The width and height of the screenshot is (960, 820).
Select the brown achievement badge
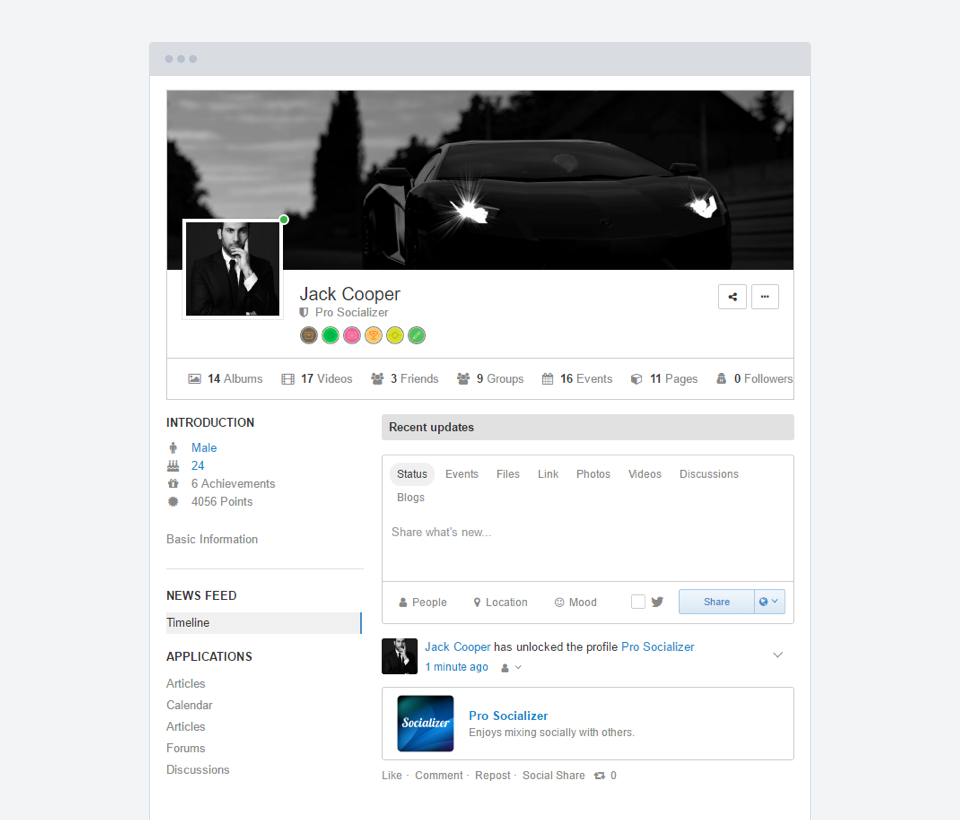tap(309, 335)
